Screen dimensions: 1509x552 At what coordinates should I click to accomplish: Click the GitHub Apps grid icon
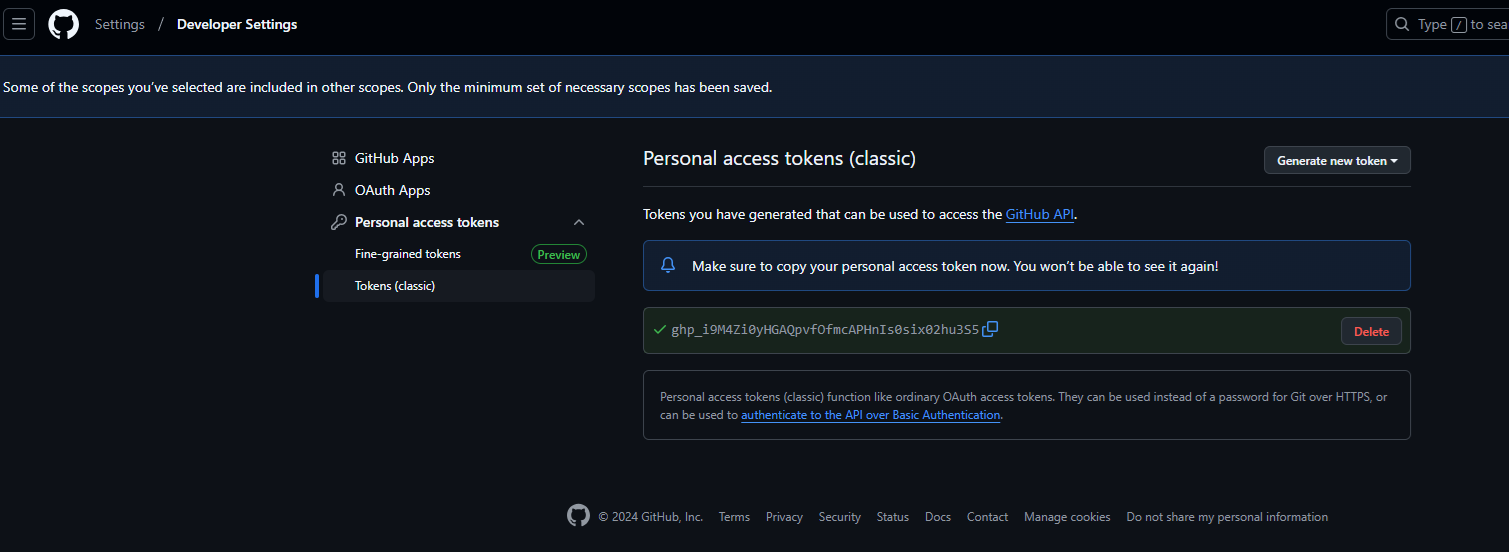339,158
